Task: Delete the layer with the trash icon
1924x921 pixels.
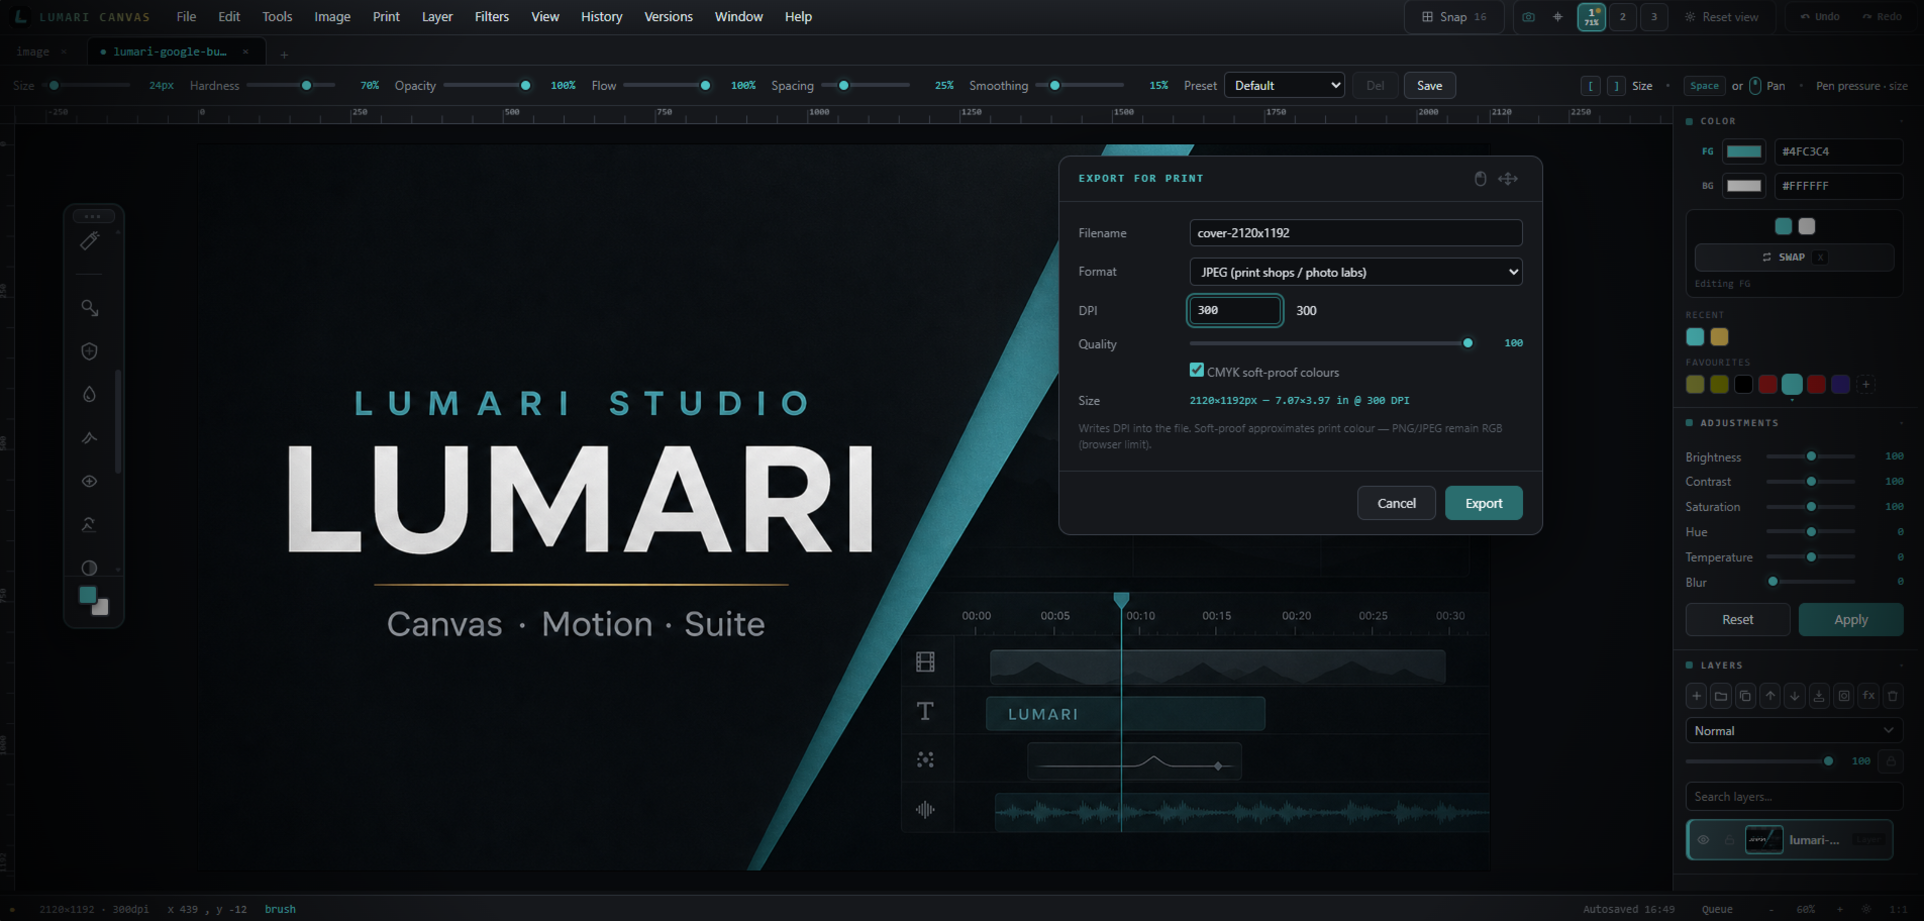Action: coord(1892,696)
